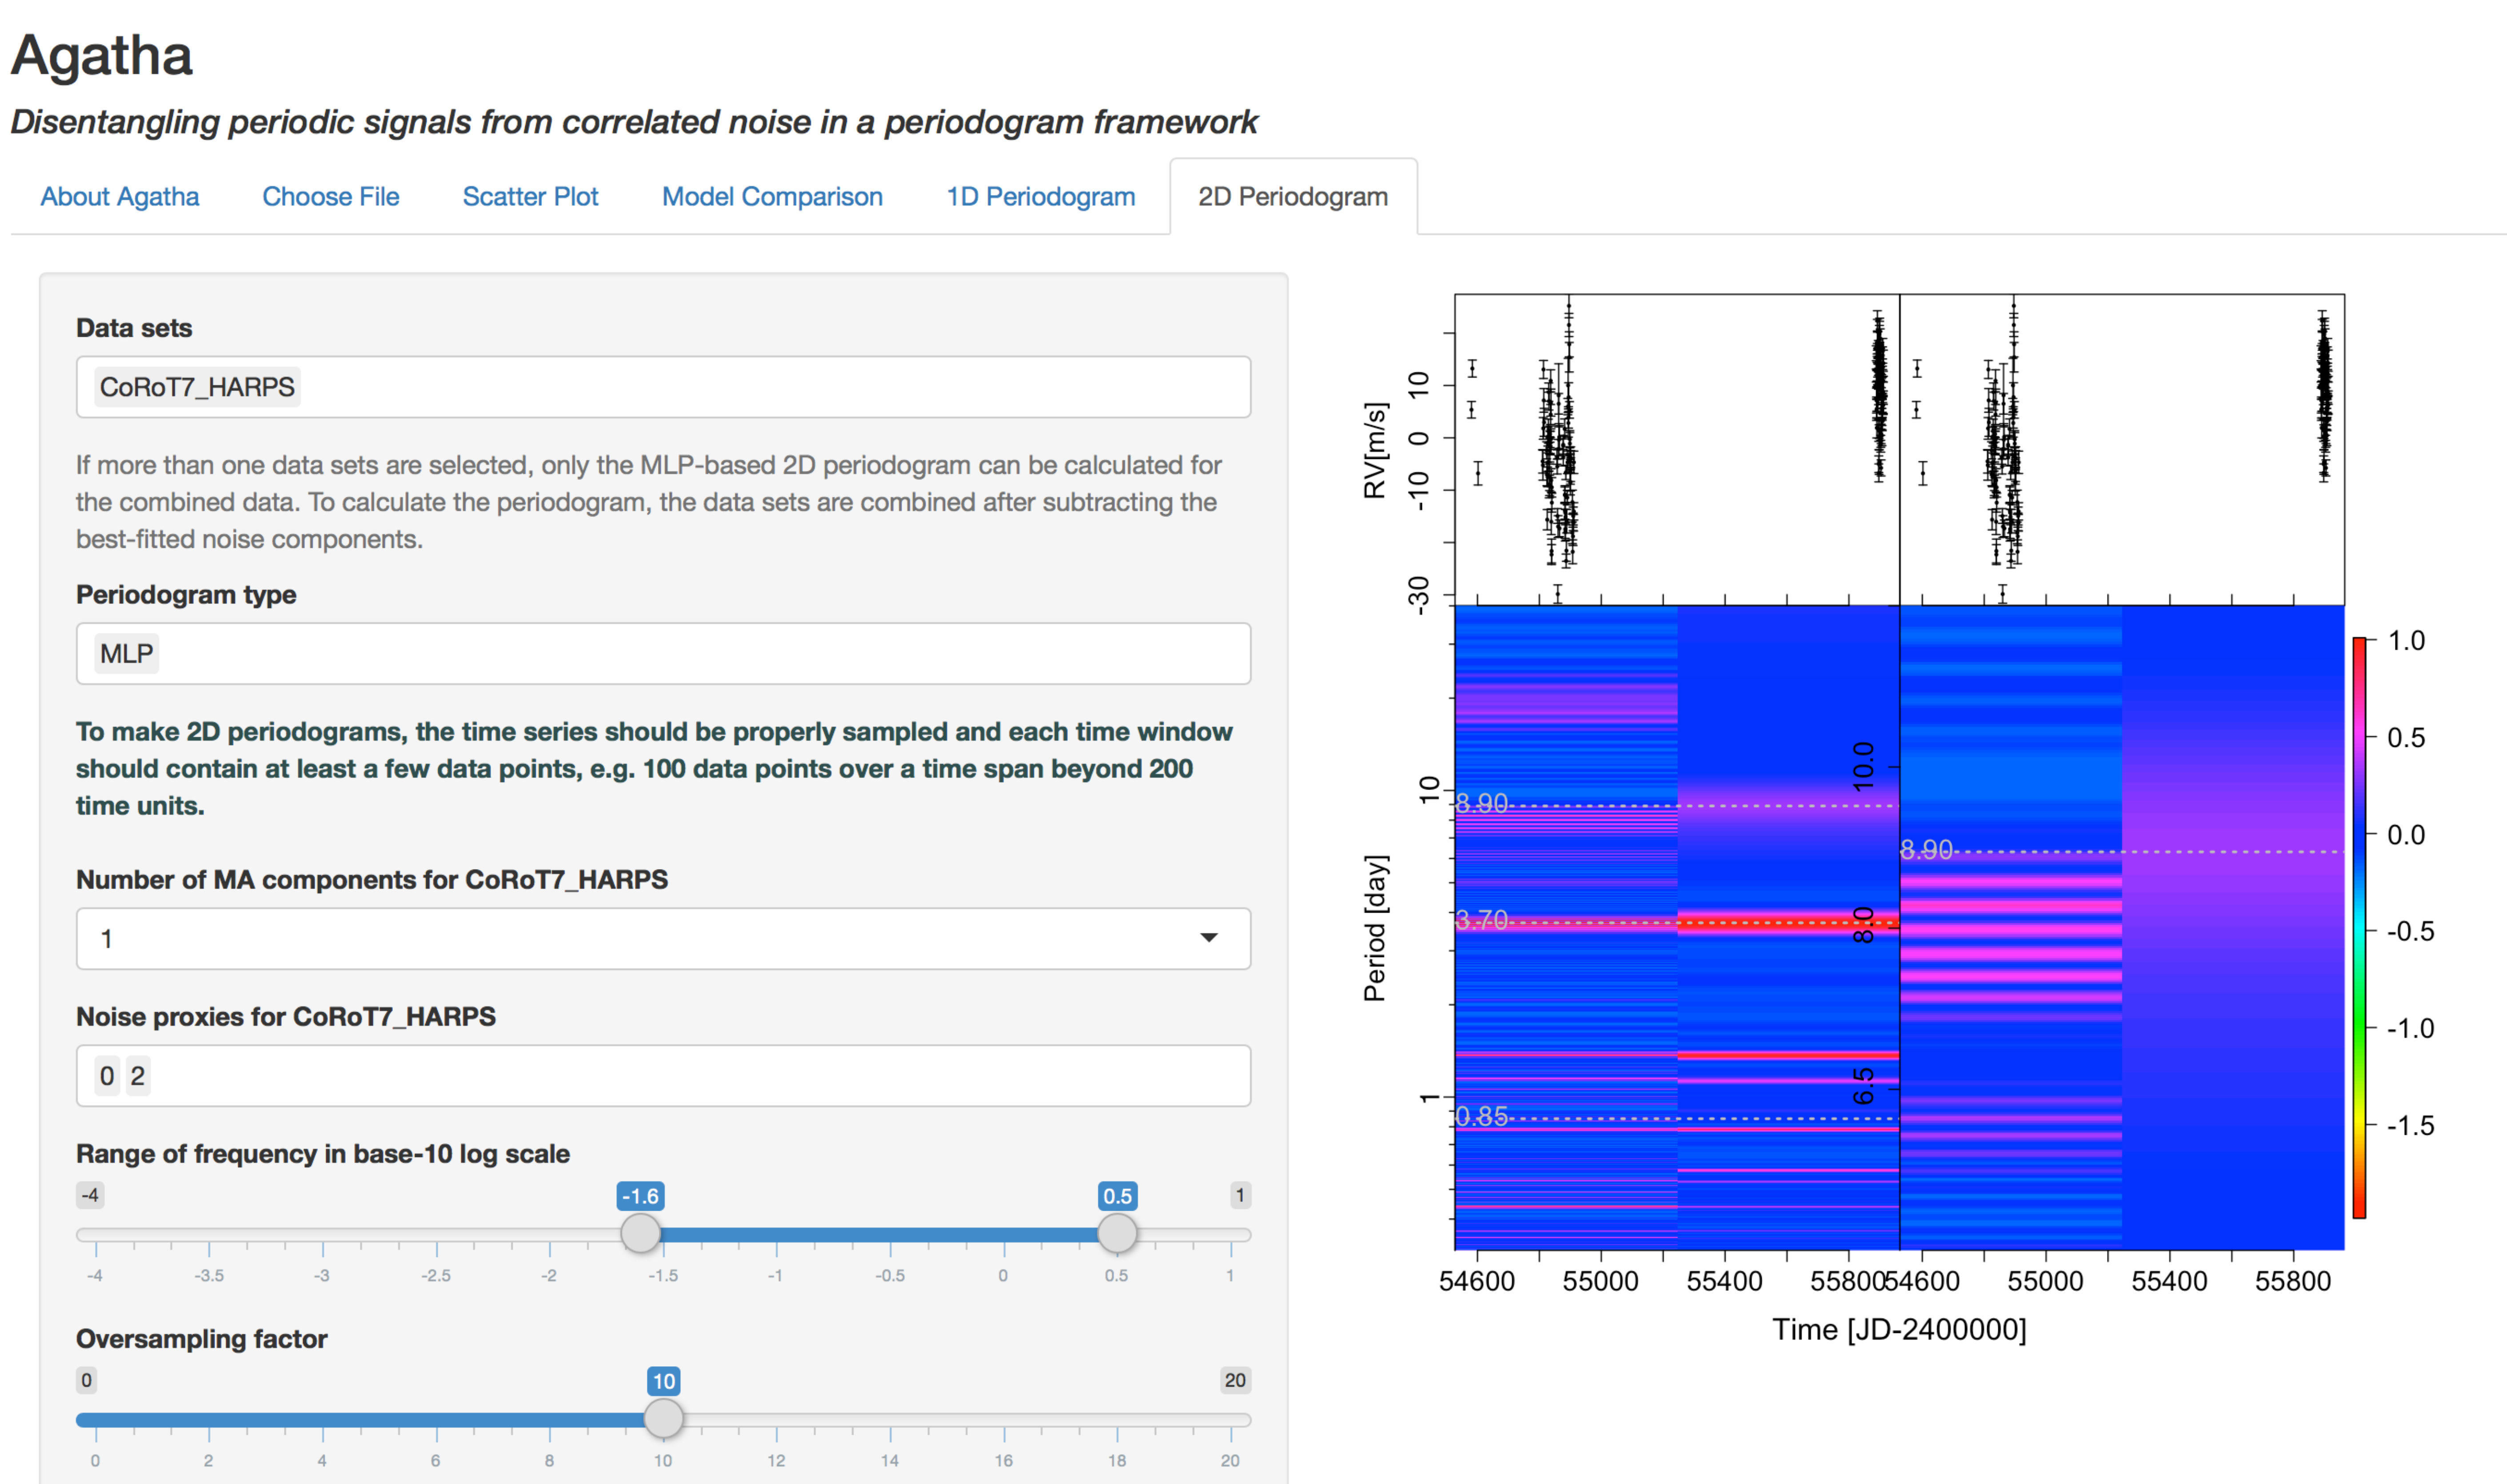Screen dimensions: 2507x1484
Task: Select the 1D Periodogram tab
Action: click(1040, 196)
